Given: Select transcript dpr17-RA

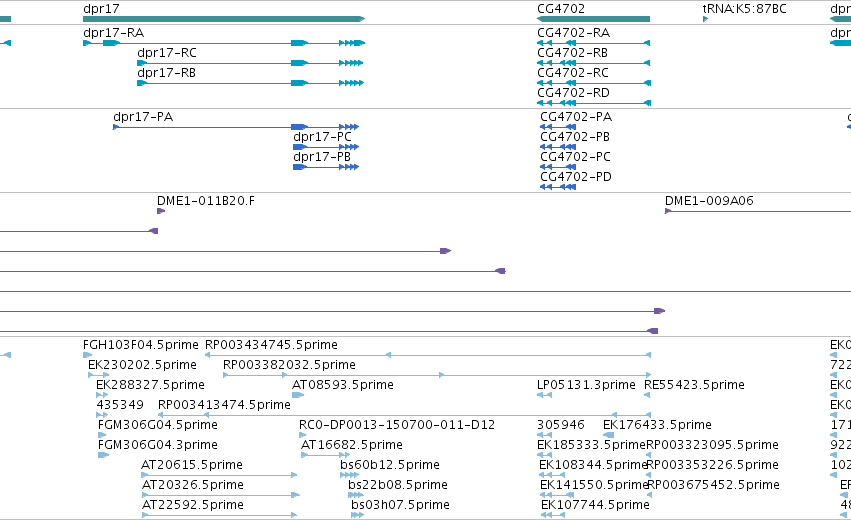Looking at the screenshot, I should coord(224,43).
